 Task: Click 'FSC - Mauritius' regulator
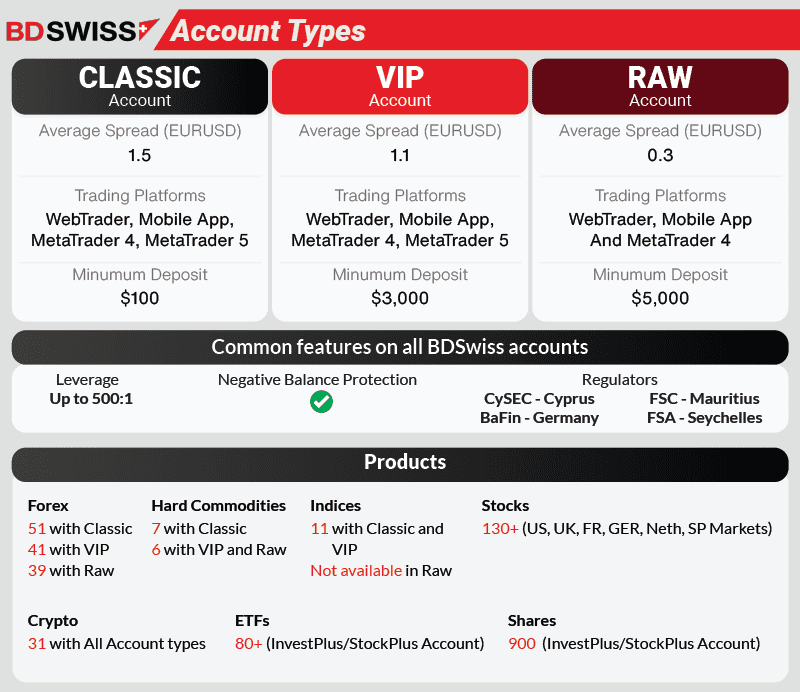point(704,399)
